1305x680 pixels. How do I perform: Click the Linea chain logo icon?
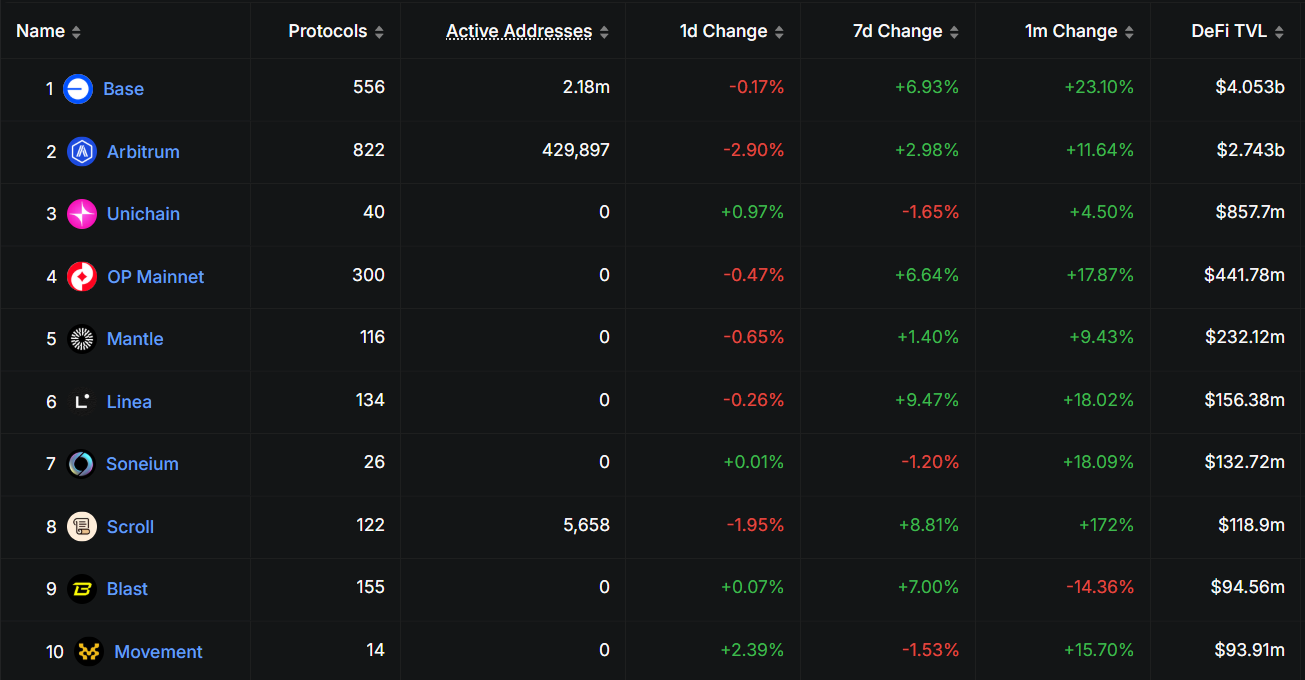pyautogui.click(x=82, y=402)
